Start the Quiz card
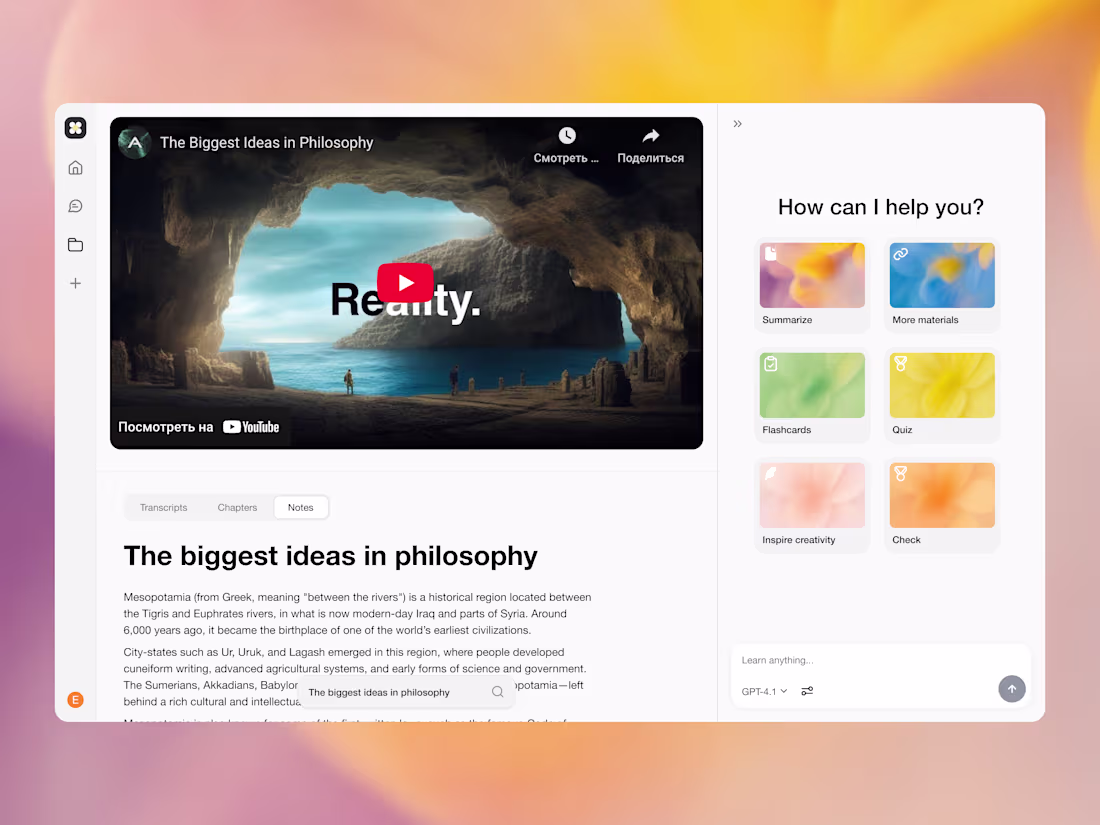Screen dimensions: 1100x825 pyautogui.click(x=941, y=395)
